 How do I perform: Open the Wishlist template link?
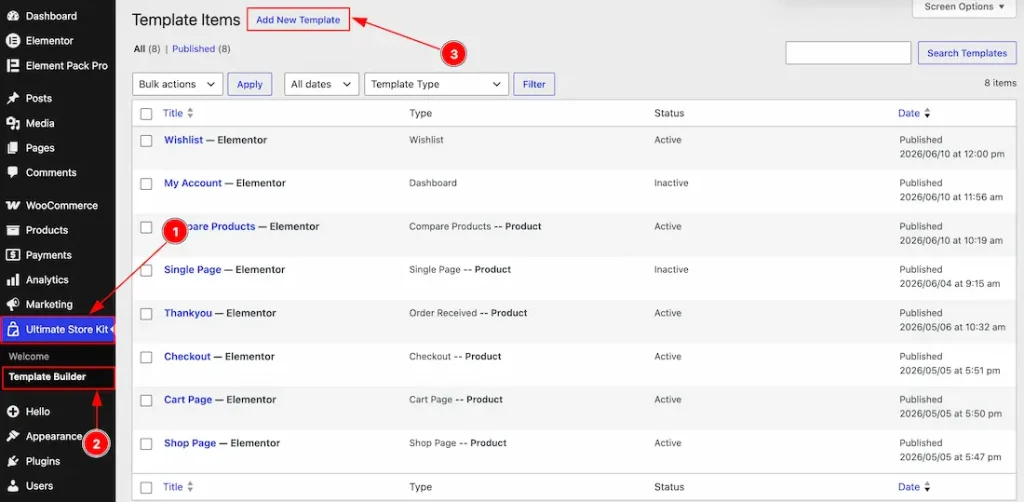click(184, 140)
